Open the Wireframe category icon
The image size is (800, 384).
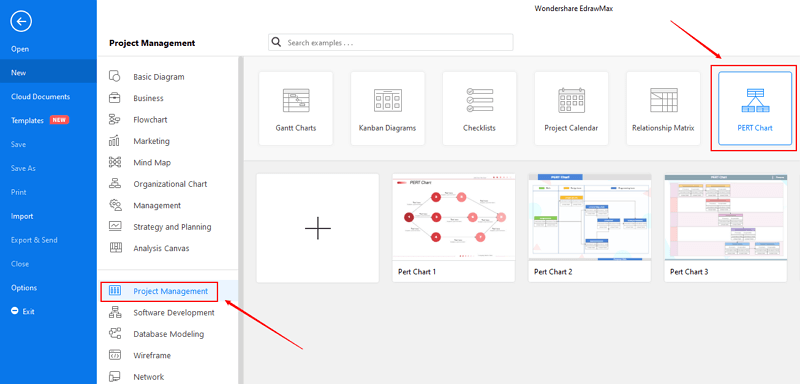tap(115, 355)
